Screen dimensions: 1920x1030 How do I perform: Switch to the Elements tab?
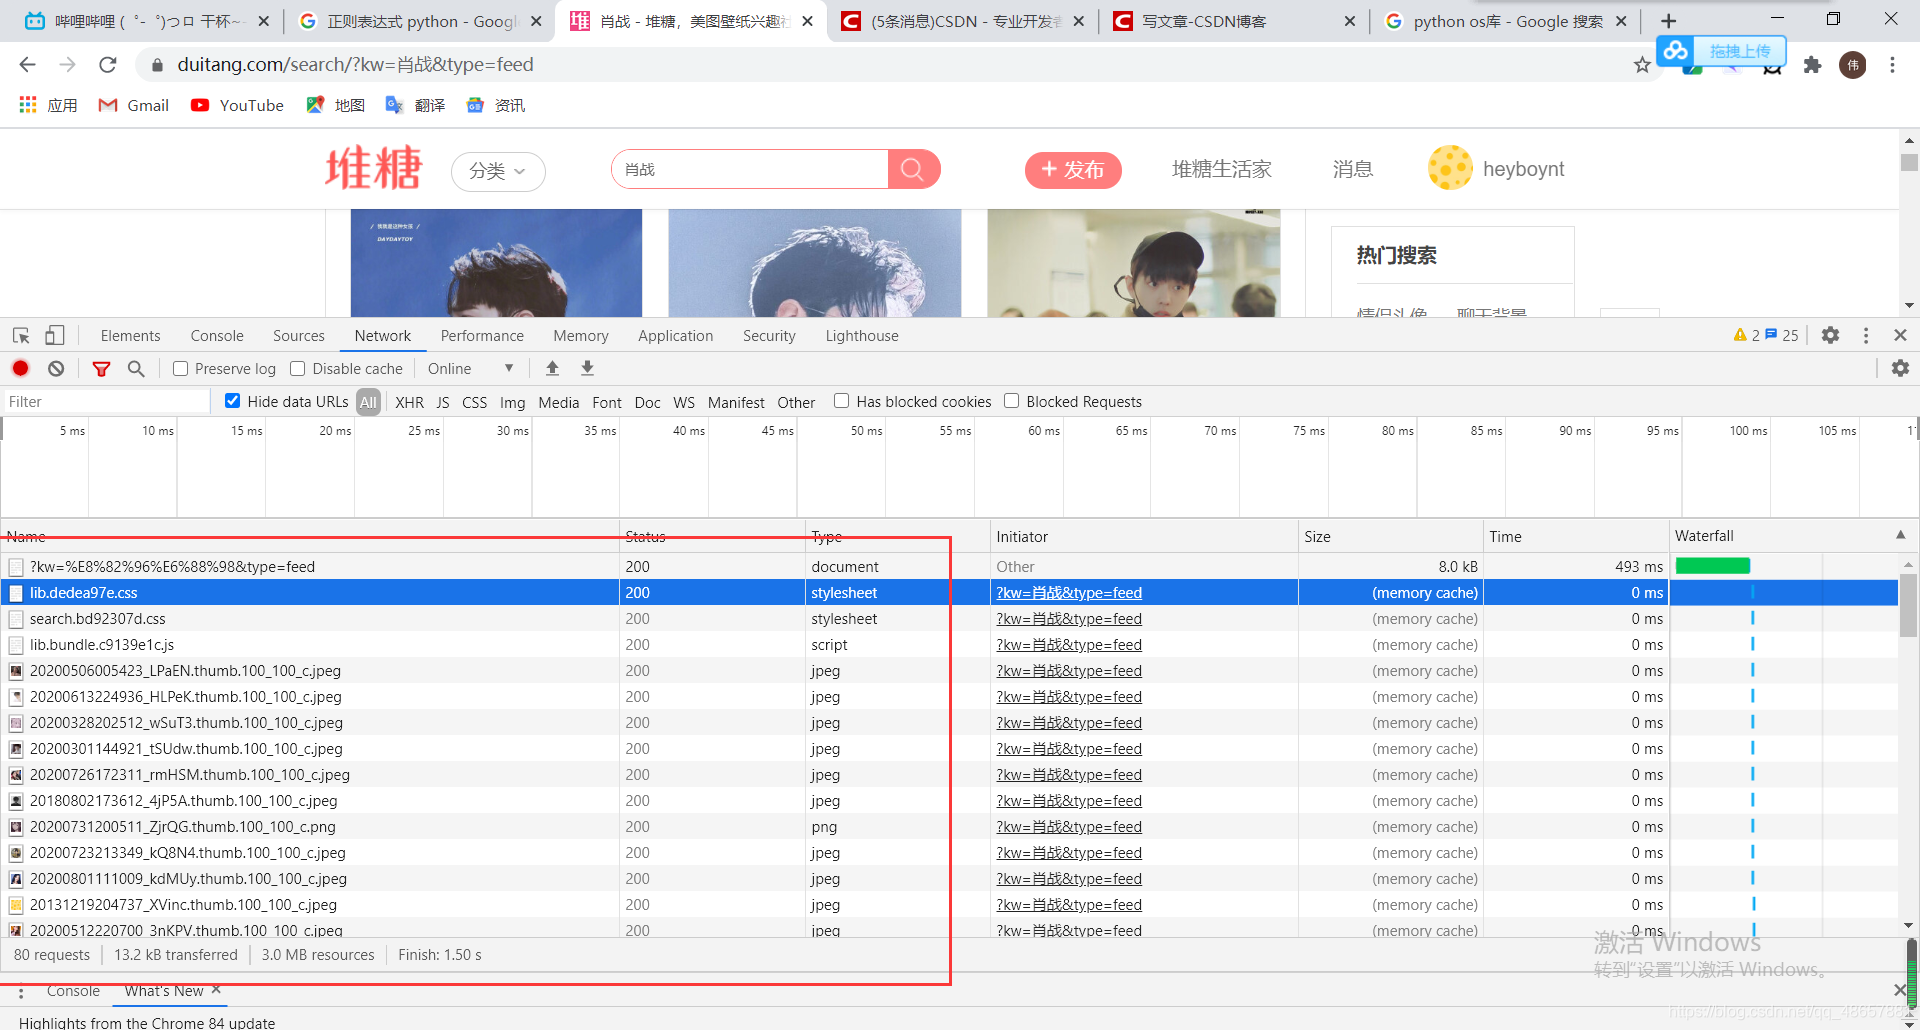pos(130,336)
